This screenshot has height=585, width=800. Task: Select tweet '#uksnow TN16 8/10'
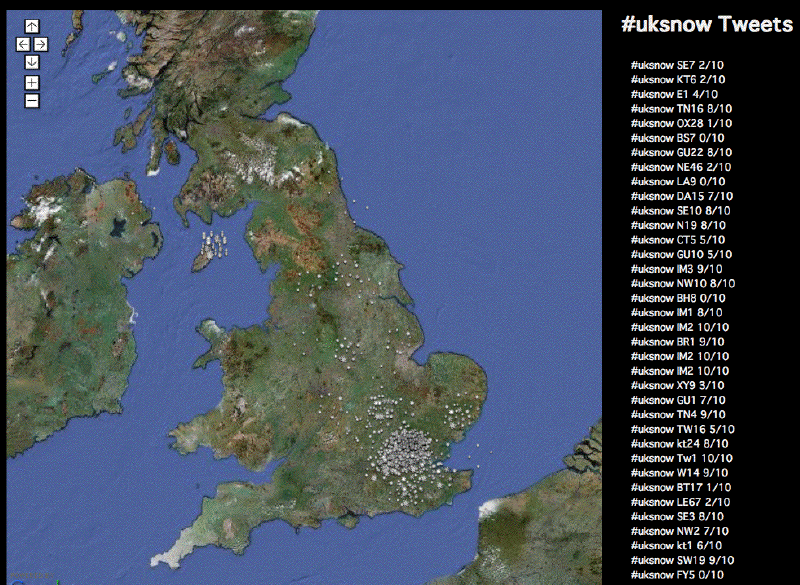(681, 109)
